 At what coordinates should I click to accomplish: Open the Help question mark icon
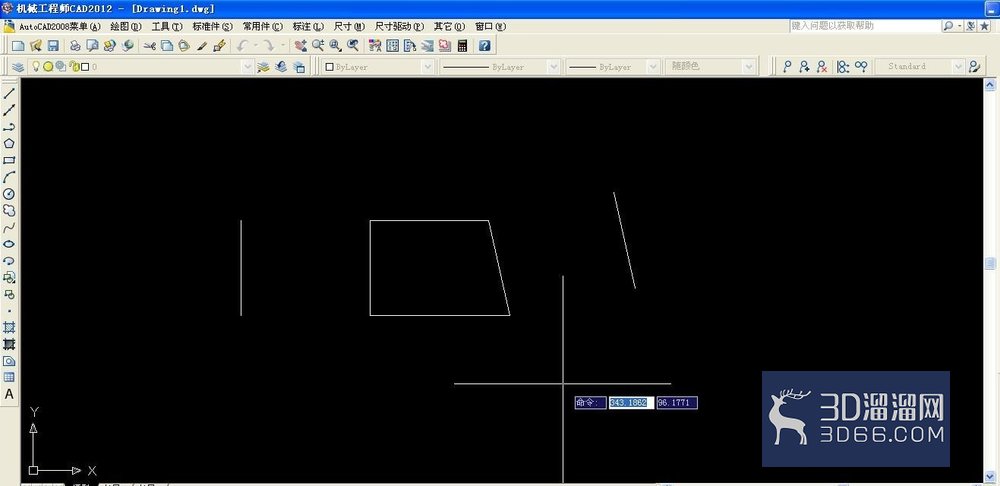(x=485, y=45)
